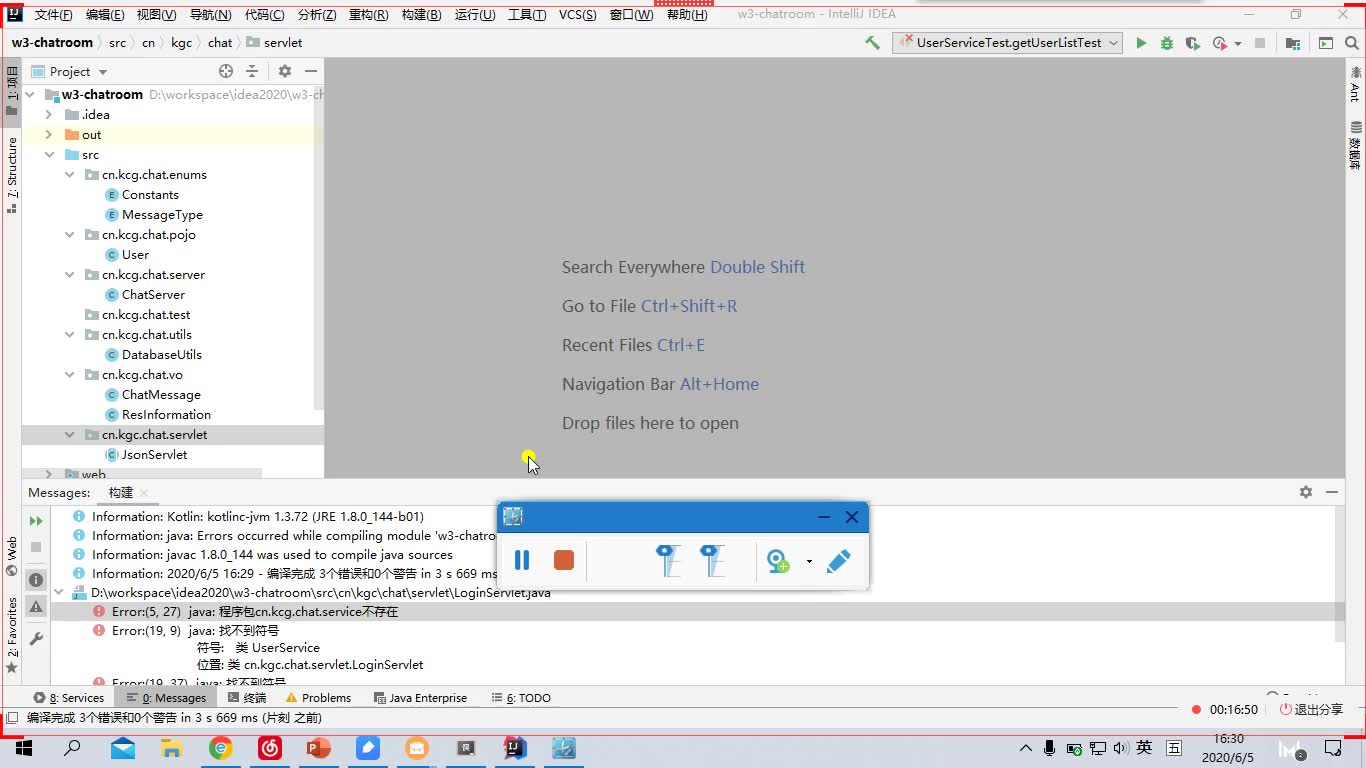Expand the web folder
This screenshot has width=1366, height=768.
(x=47, y=474)
